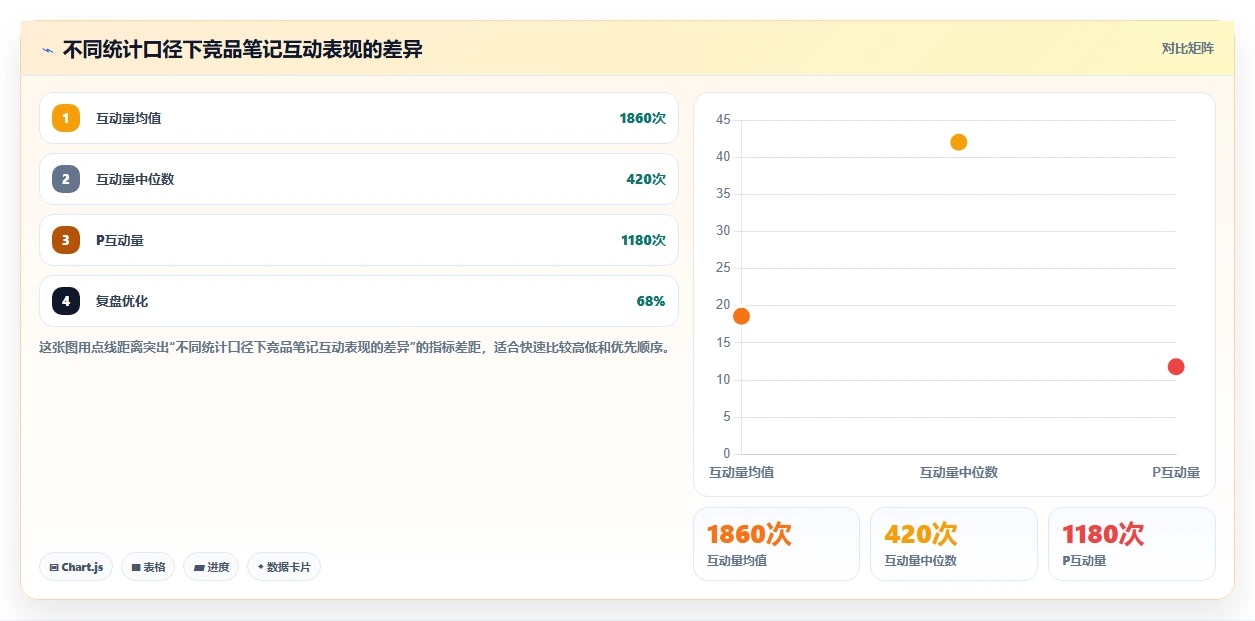Select the 表格 tag chip

click(148, 567)
